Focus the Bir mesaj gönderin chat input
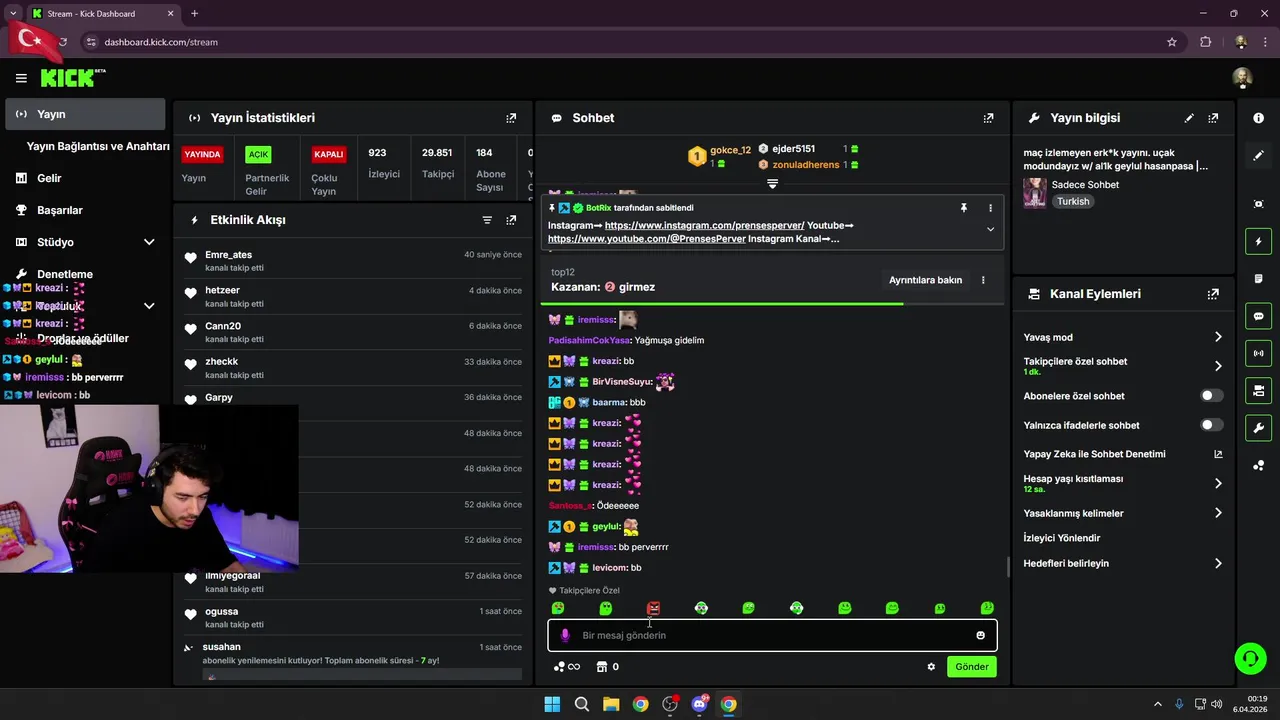Viewport: 1280px width, 720px height. pos(771,635)
